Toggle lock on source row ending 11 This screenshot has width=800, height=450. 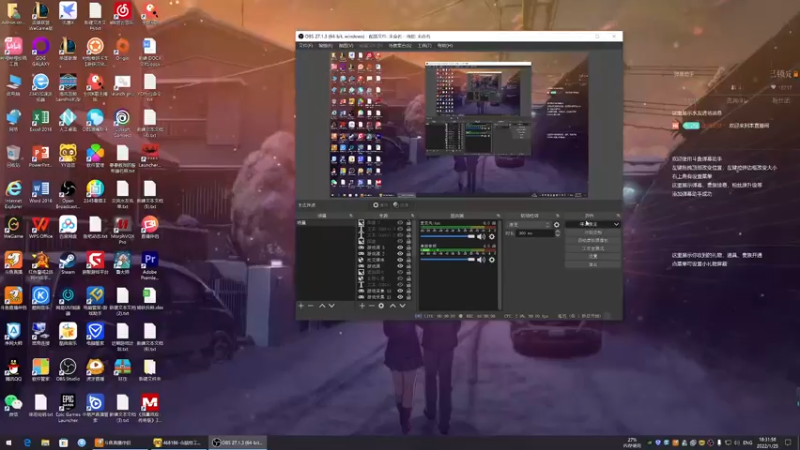[408, 297]
